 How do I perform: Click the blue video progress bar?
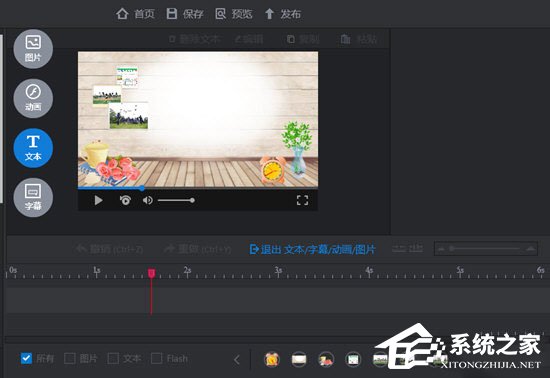tap(110, 188)
